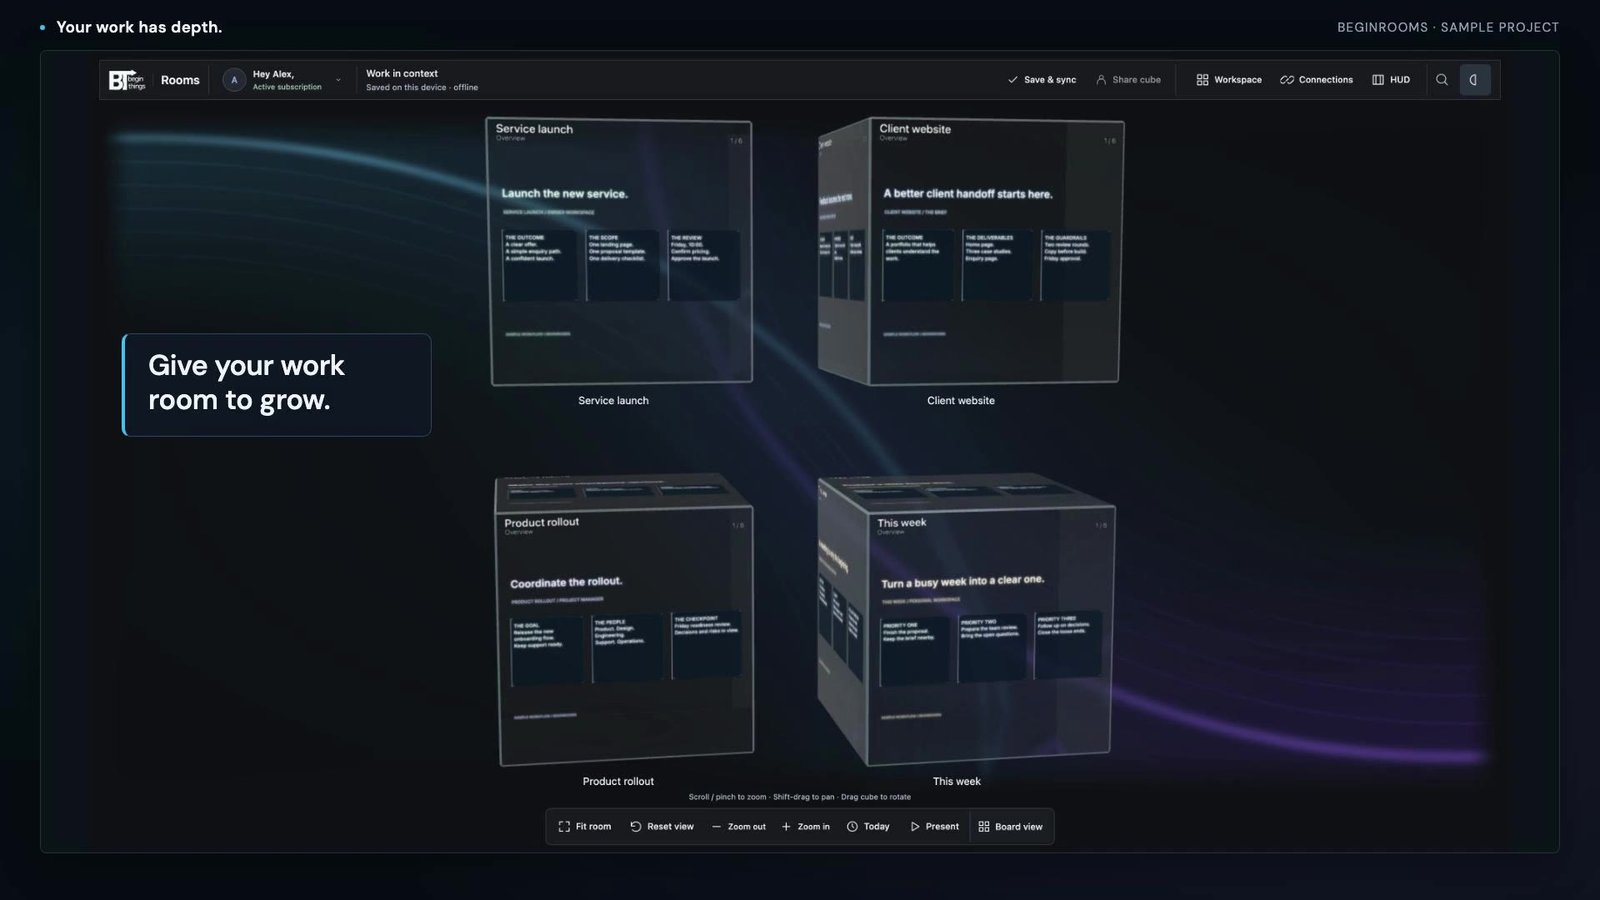This screenshot has width=1600, height=900.
Task: Select the This week cube
Action: click(966, 620)
